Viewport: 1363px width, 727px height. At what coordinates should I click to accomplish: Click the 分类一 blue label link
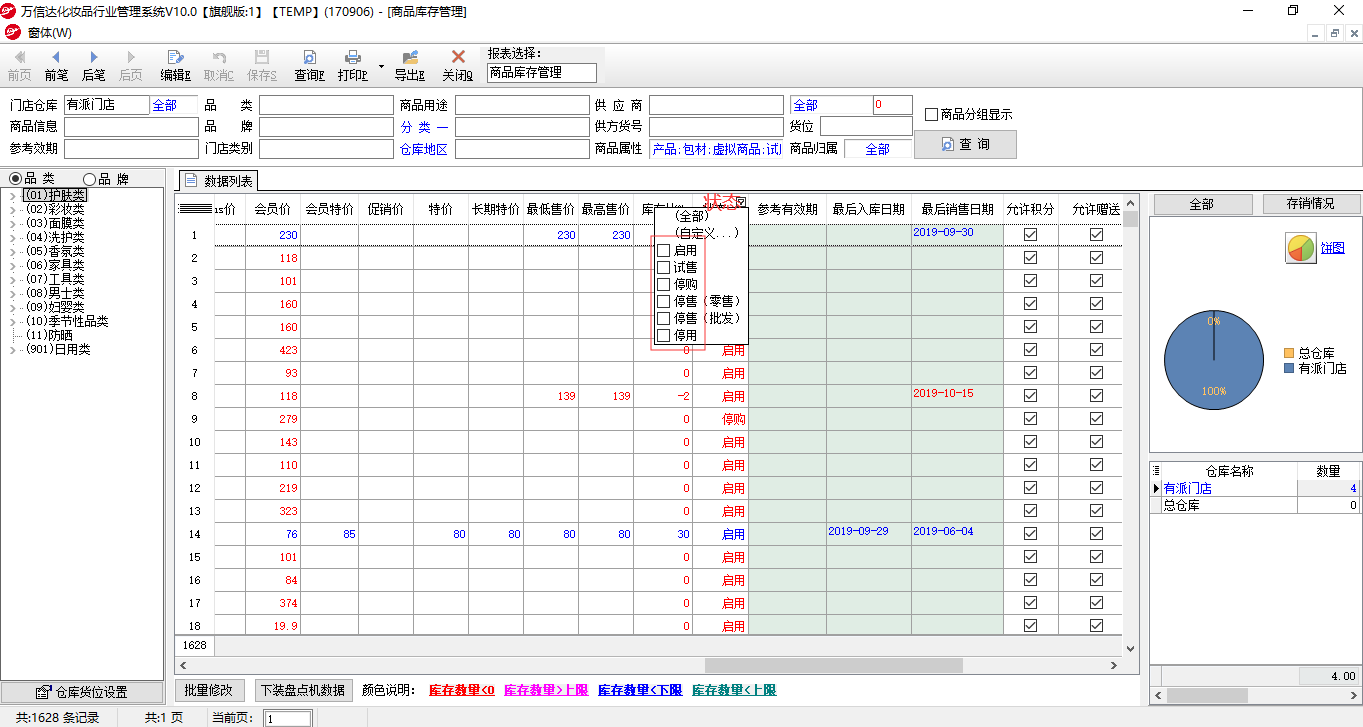click(424, 127)
